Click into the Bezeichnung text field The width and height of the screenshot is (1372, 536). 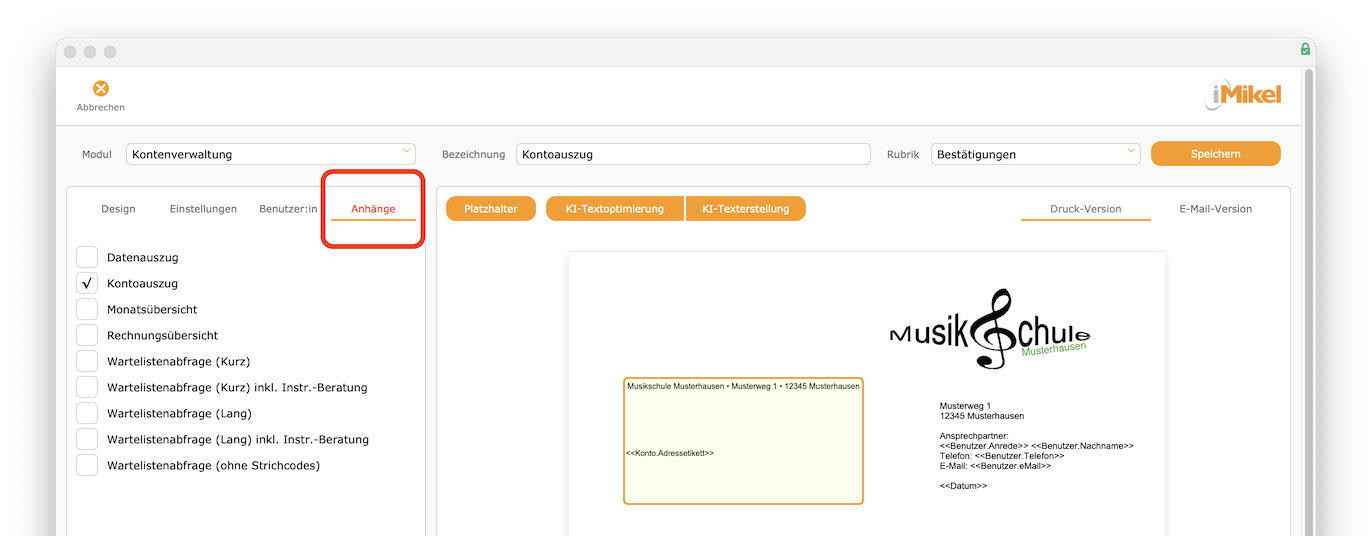click(x=693, y=154)
